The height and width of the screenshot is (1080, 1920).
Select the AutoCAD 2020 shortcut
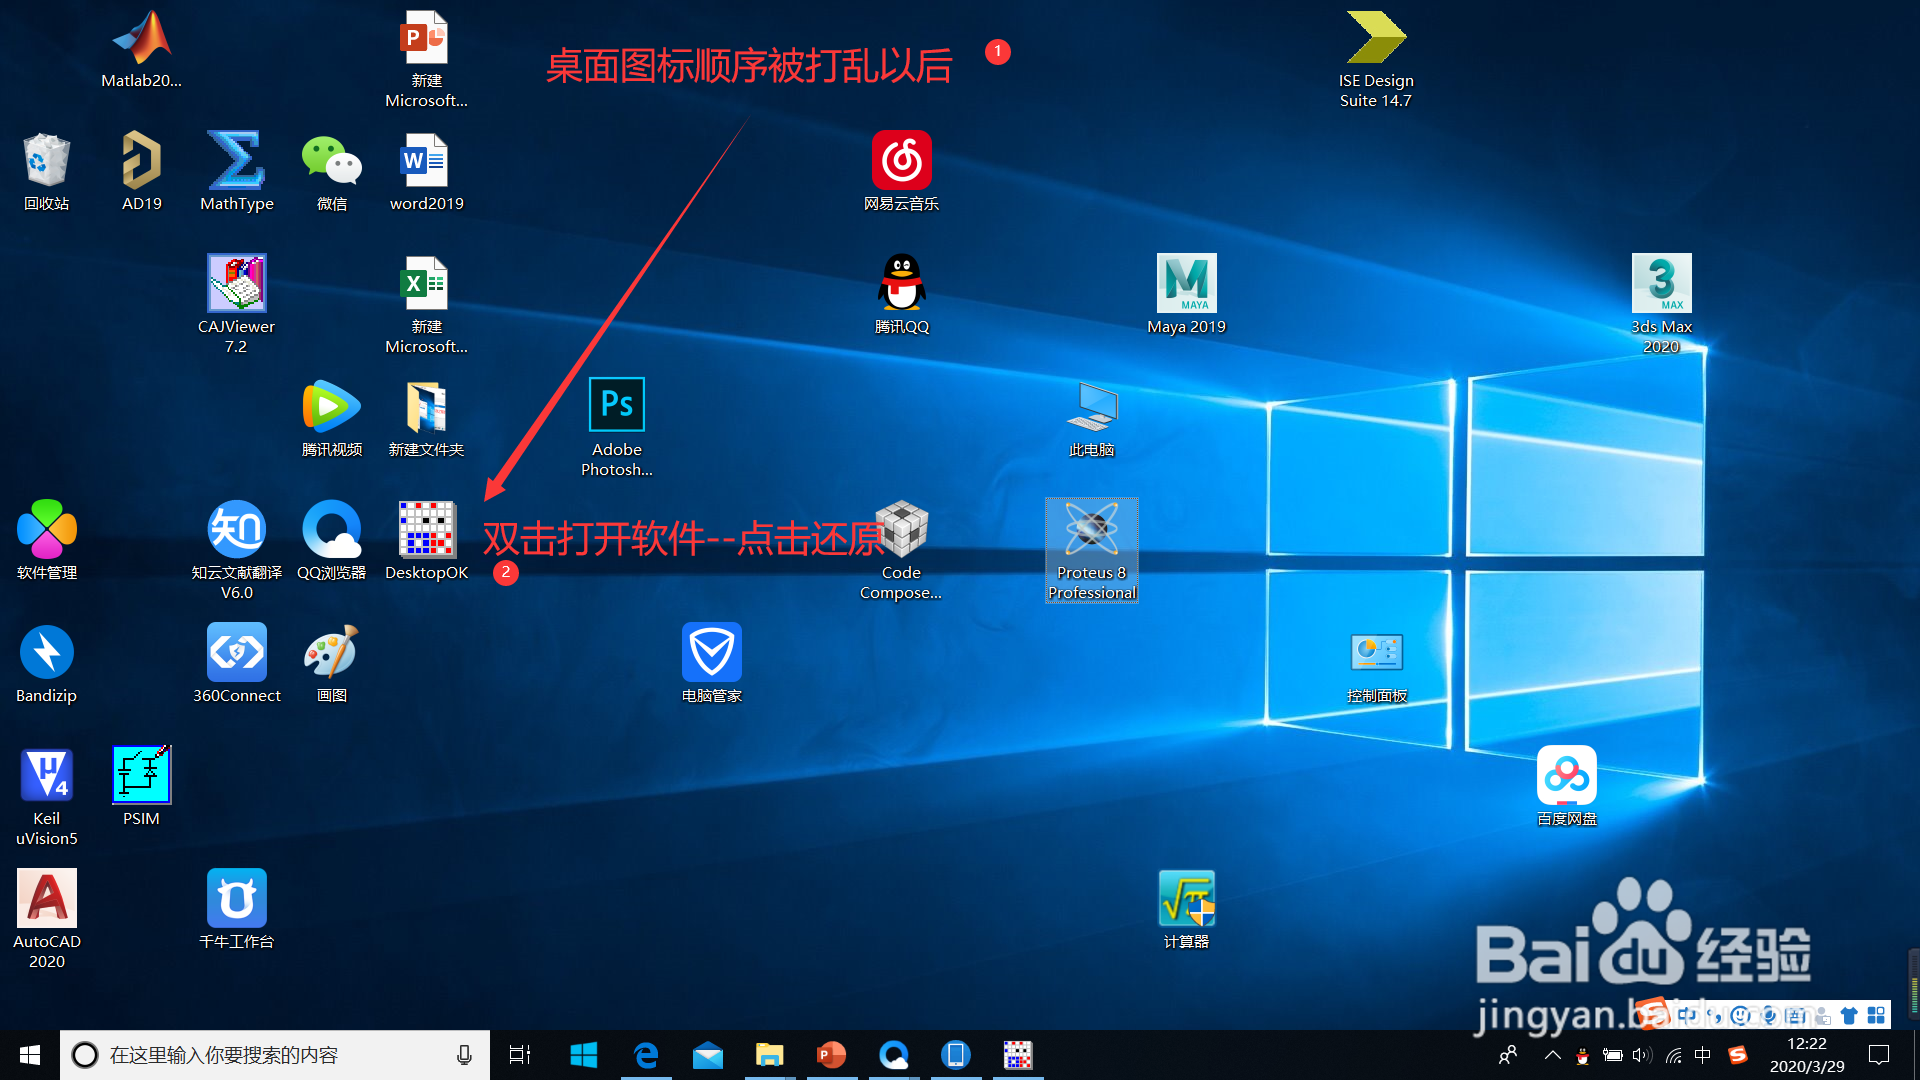click(x=47, y=899)
